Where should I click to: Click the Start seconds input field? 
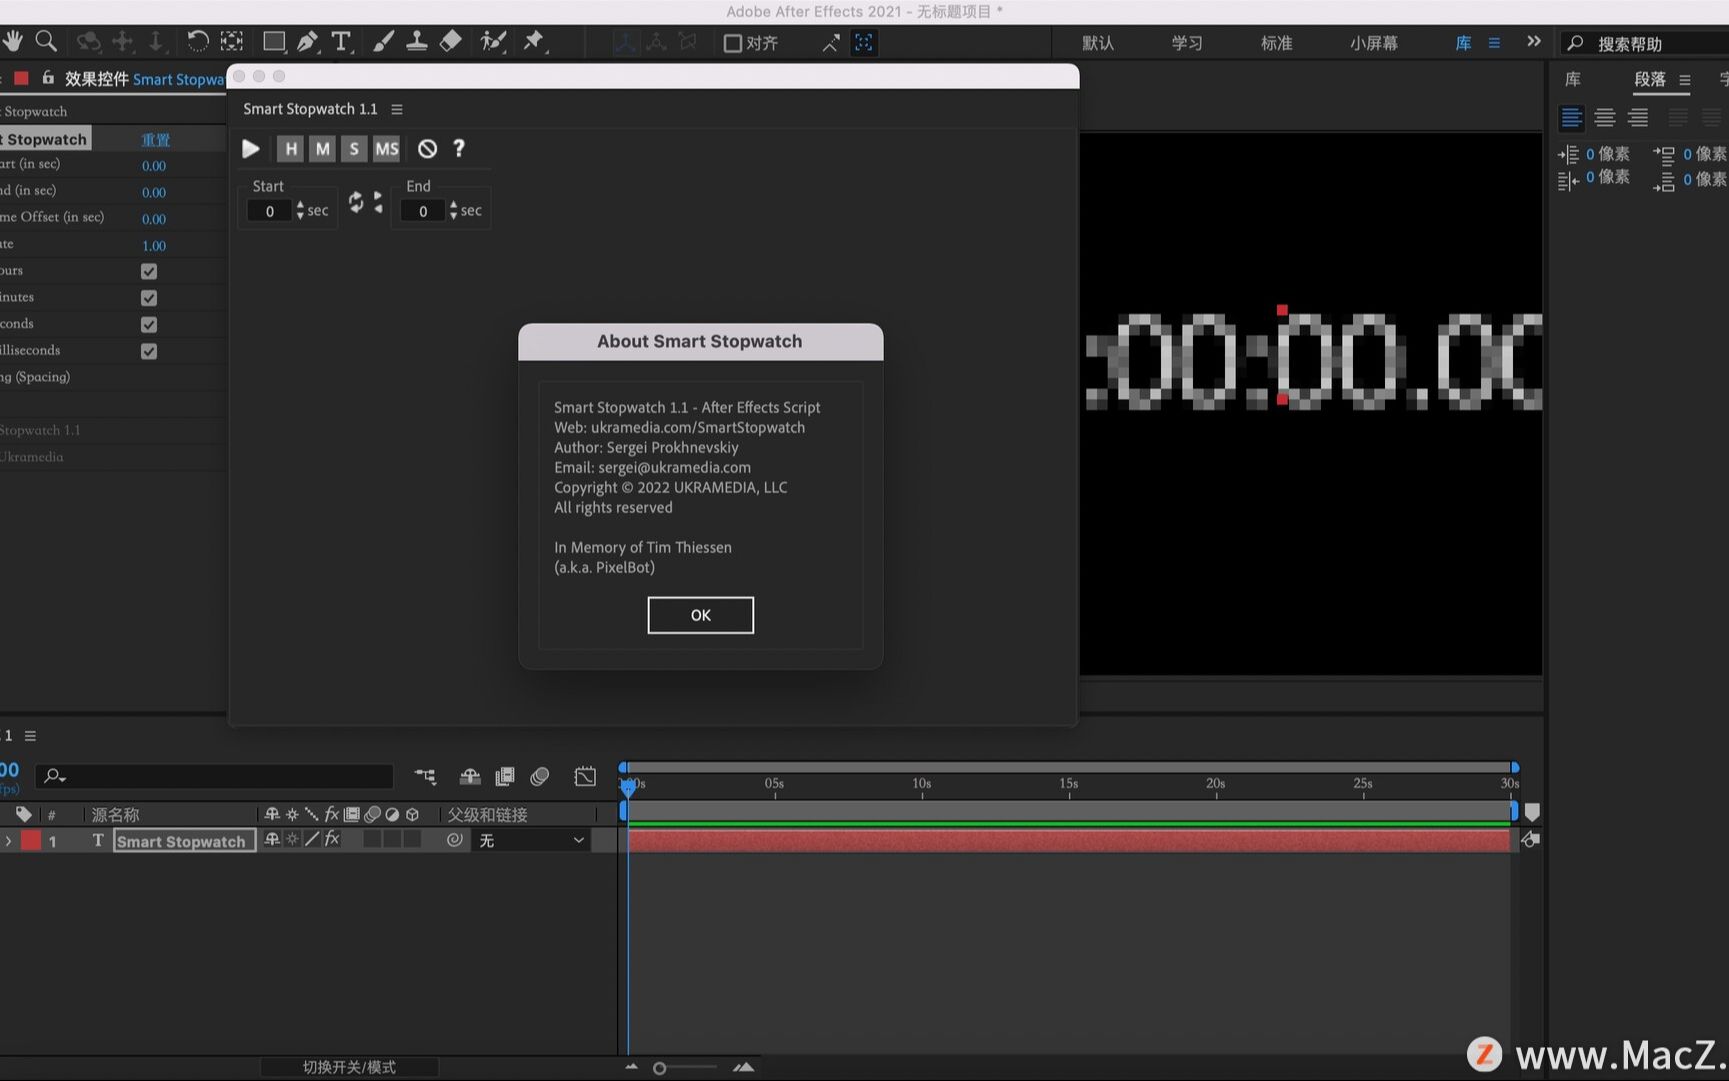[269, 211]
